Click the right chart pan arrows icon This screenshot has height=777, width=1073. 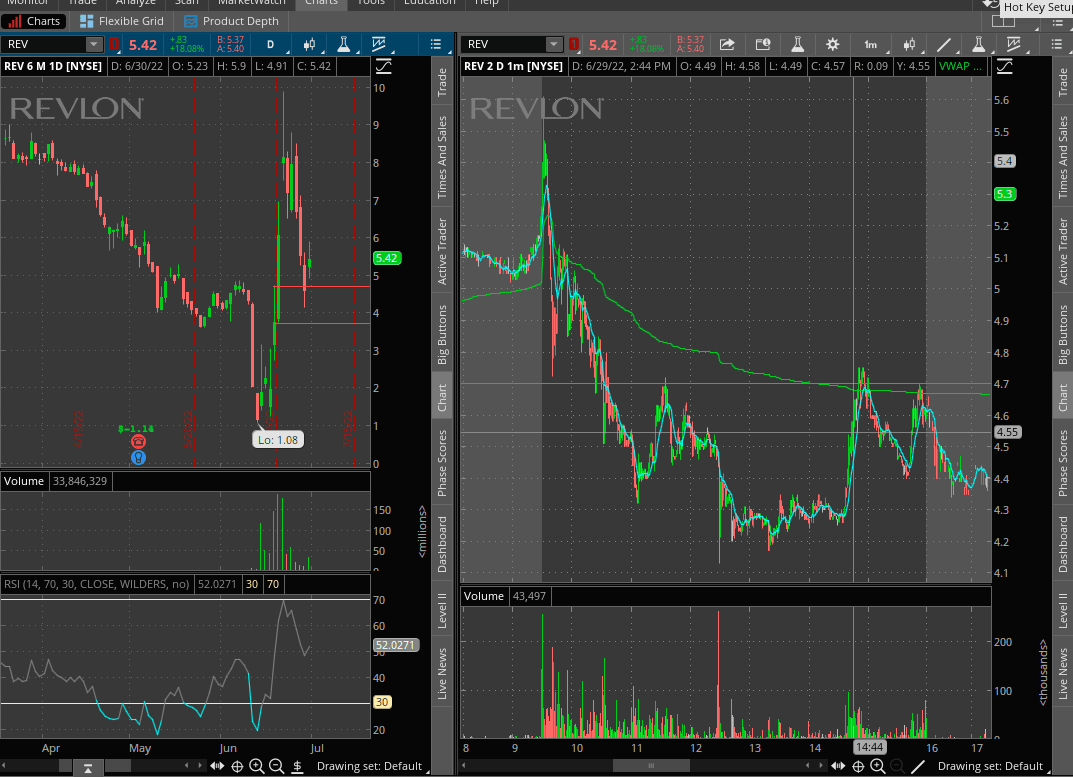838,766
